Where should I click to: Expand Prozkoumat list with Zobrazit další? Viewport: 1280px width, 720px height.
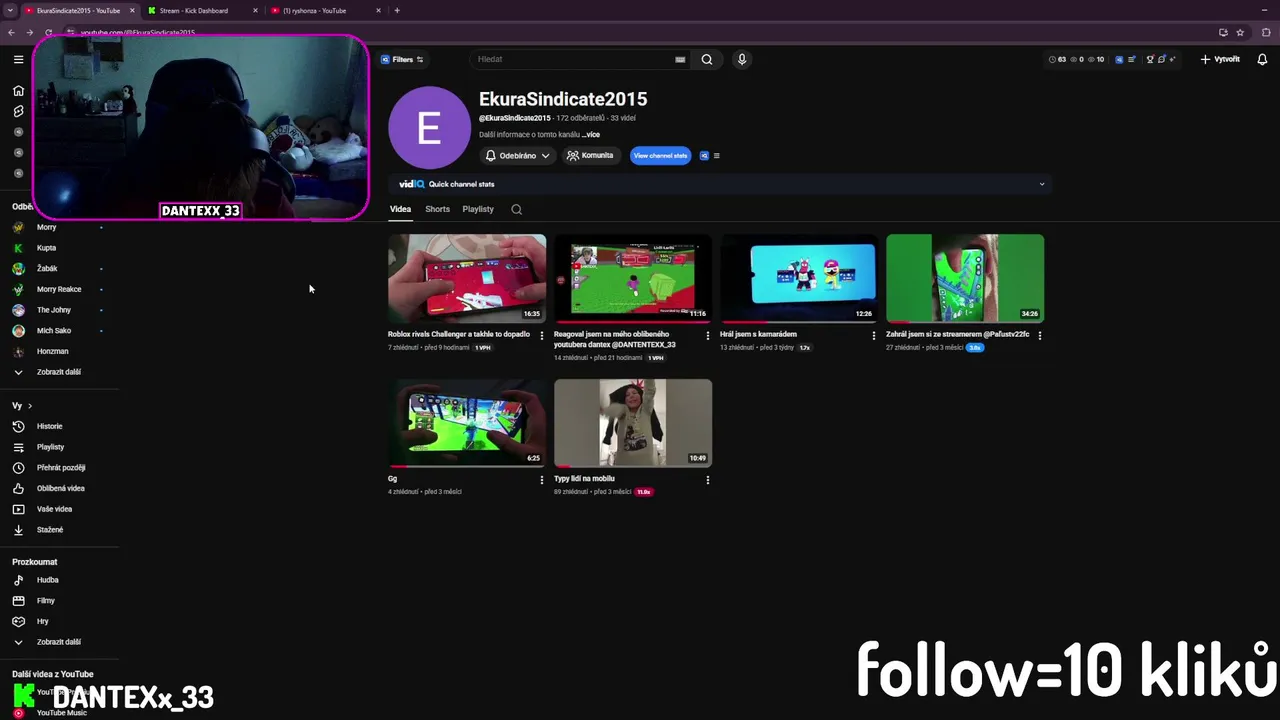[60, 642]
